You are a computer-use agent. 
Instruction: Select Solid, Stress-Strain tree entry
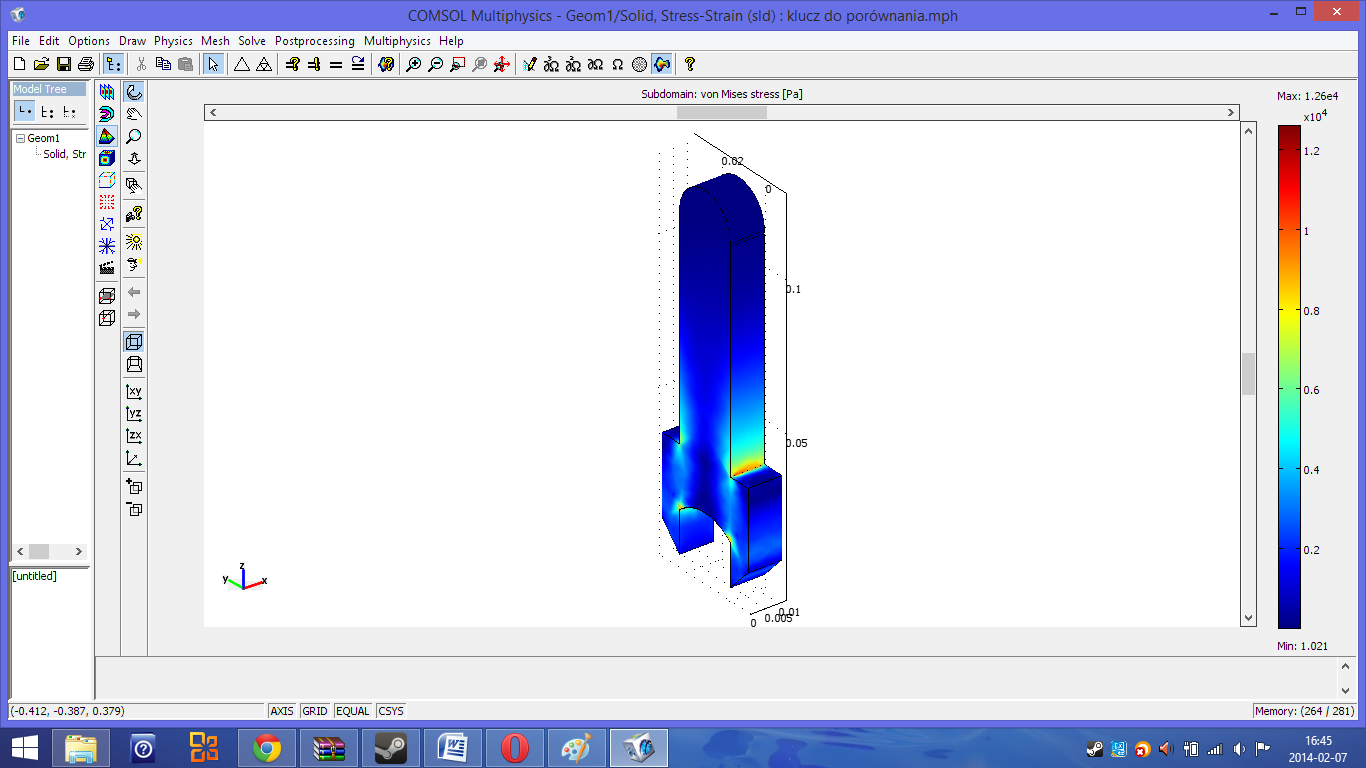[64, 154]
